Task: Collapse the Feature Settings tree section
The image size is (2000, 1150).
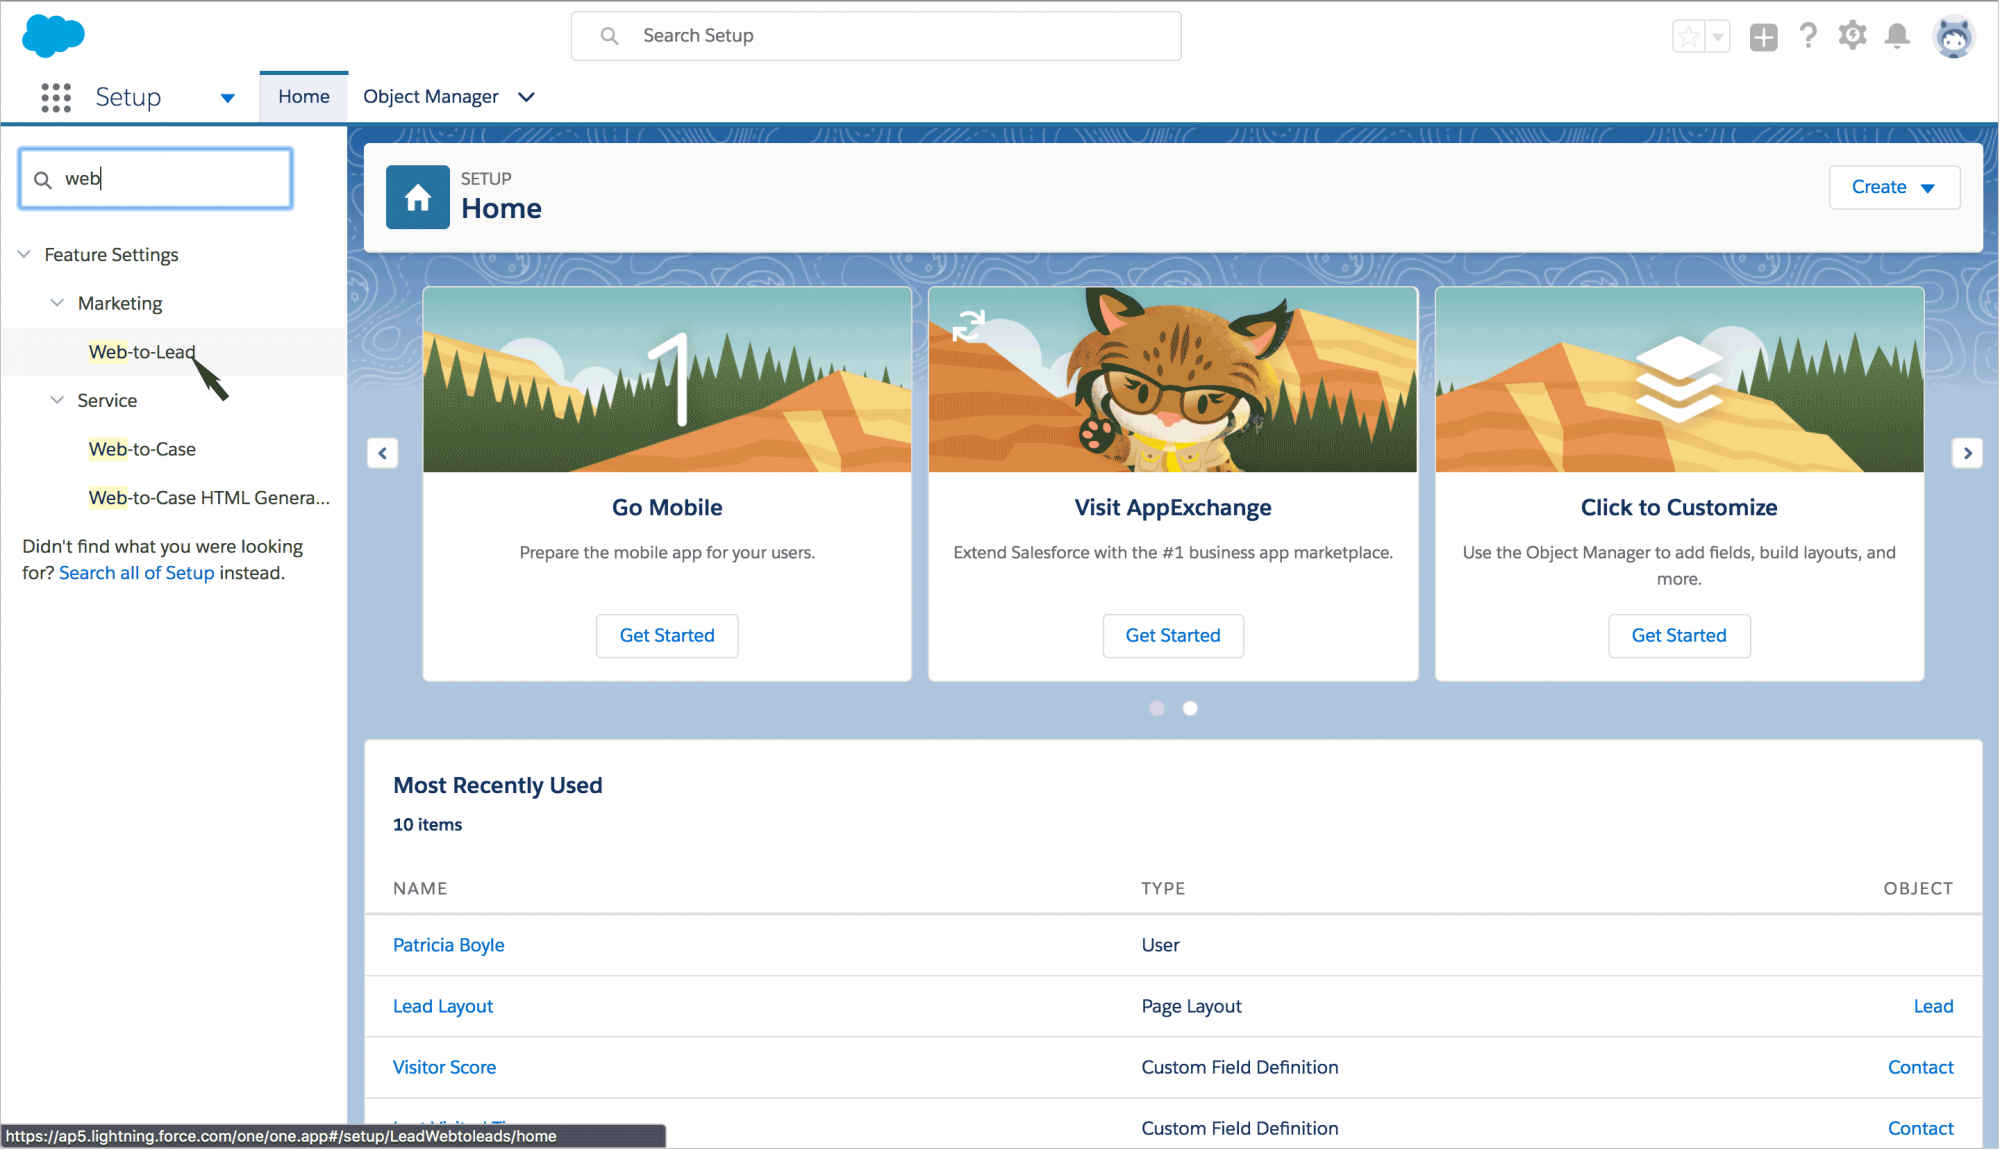Action: (x=24, y=254)
